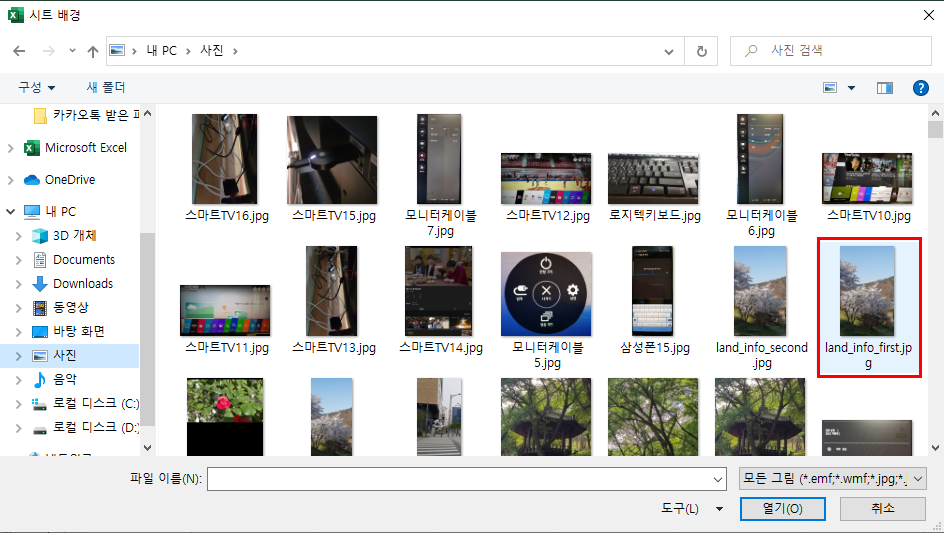Expand the Downloads tree node

pyautogui.click(x=19, y=284)
